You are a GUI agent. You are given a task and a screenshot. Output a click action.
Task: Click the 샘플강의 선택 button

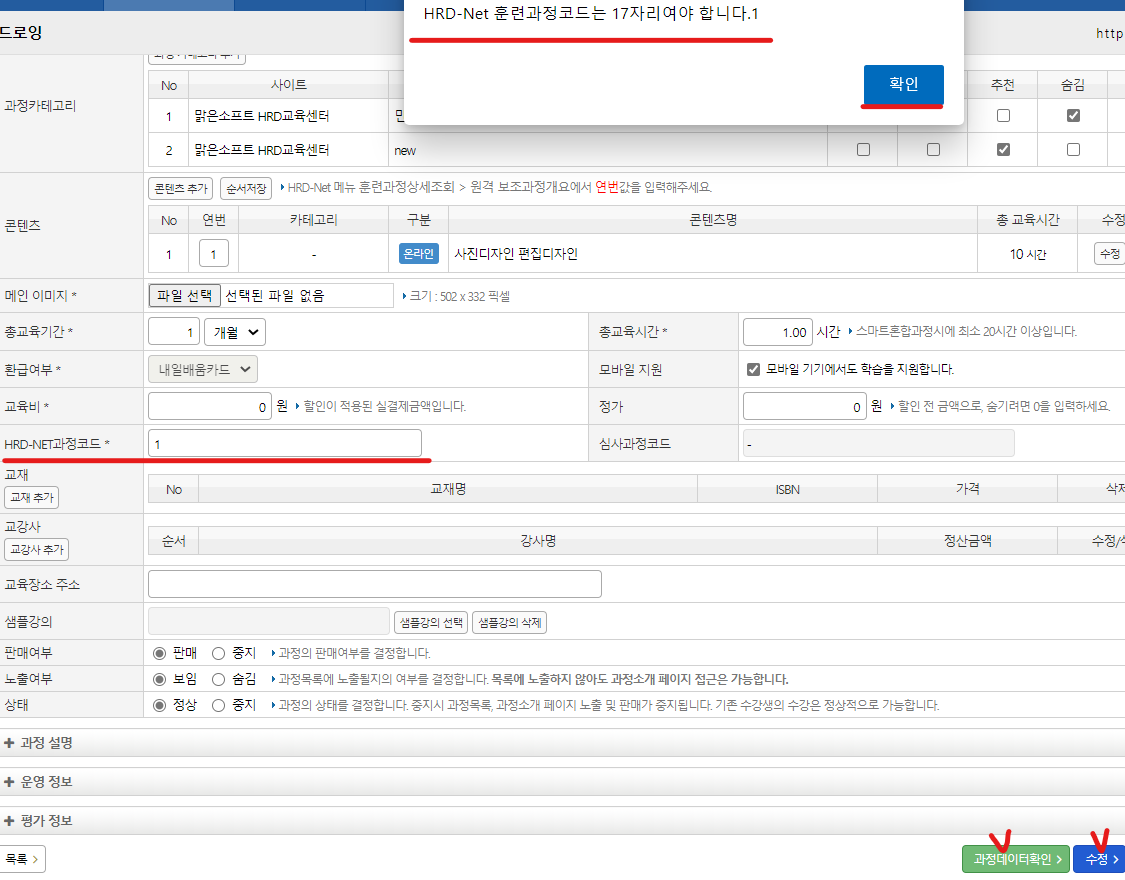[430, 623]
